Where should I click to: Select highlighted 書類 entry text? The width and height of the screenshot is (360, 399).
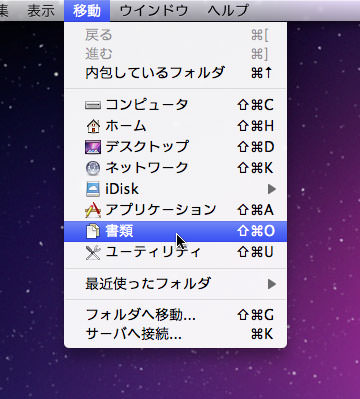coord(119,231)
